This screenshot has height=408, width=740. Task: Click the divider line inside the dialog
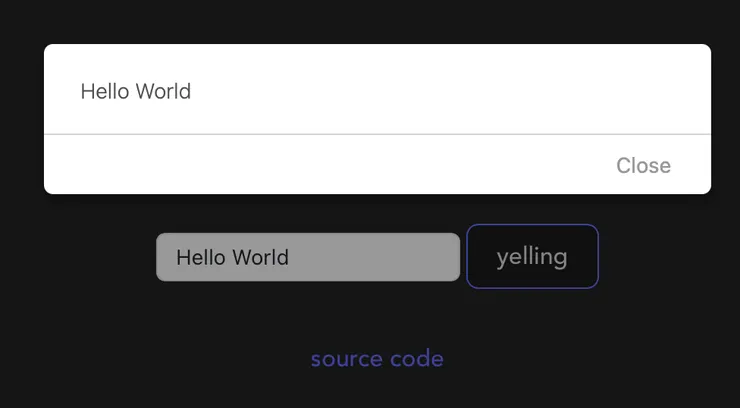377,134
